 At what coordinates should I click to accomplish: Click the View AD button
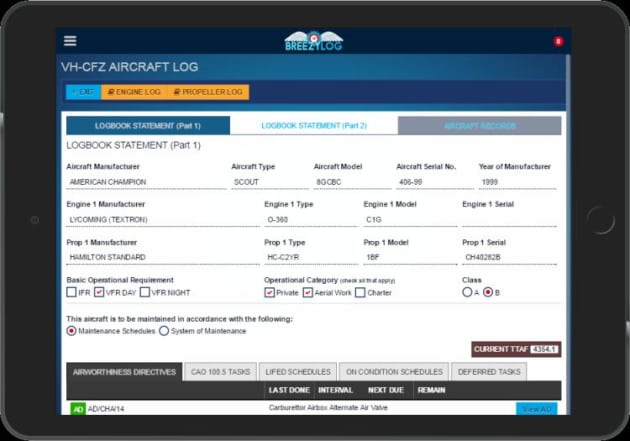click(x=536, y=409)
